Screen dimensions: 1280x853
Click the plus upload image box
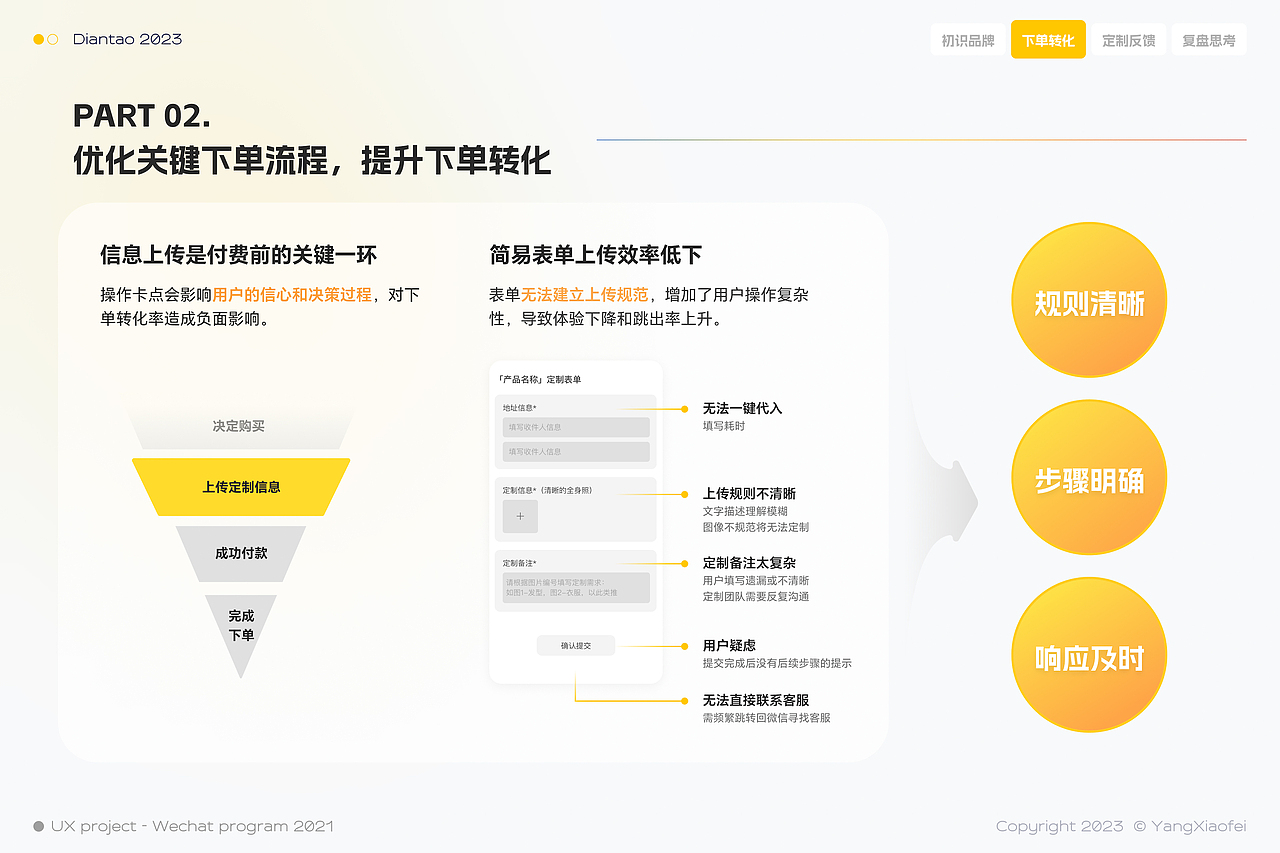pyautogui.click(x=520, y=516)
